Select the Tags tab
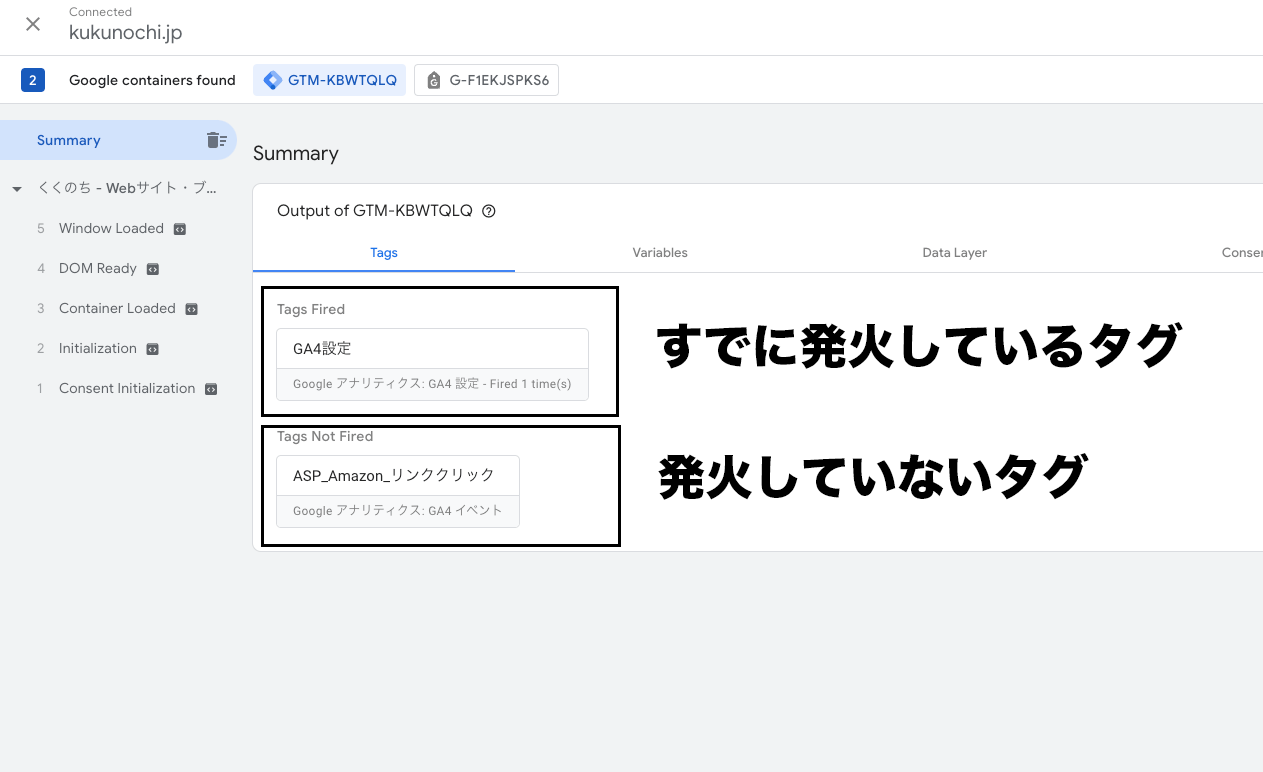This screenshot has width=1263, height=772. coord(384,253)
